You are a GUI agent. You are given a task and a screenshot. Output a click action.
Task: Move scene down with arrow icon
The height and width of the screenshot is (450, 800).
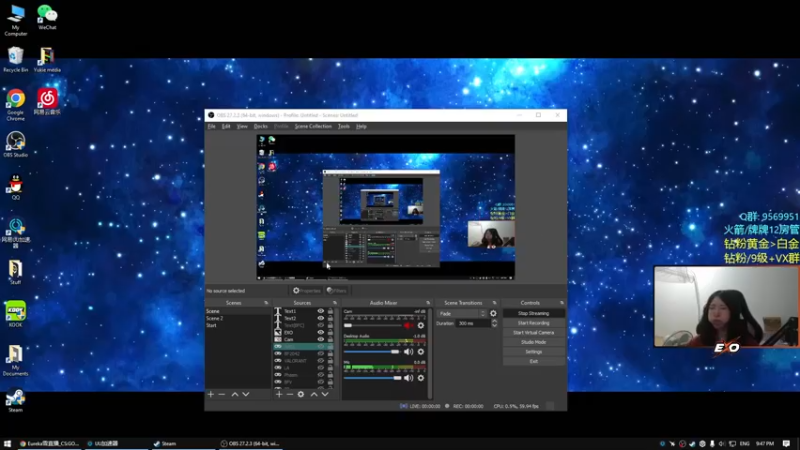click(x=245, y=394)
